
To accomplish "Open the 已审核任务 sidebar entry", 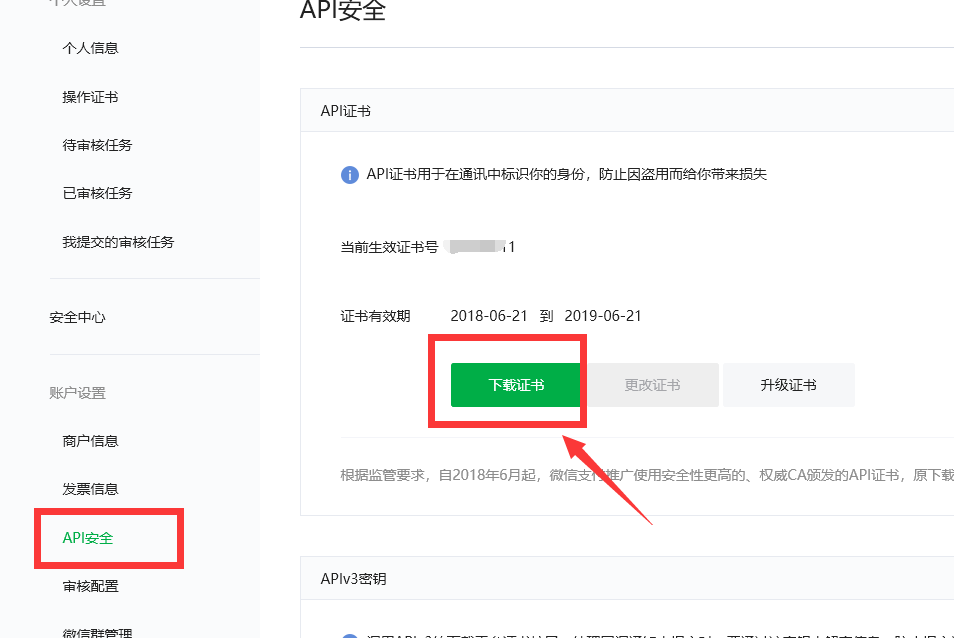I will click(97, 193).
